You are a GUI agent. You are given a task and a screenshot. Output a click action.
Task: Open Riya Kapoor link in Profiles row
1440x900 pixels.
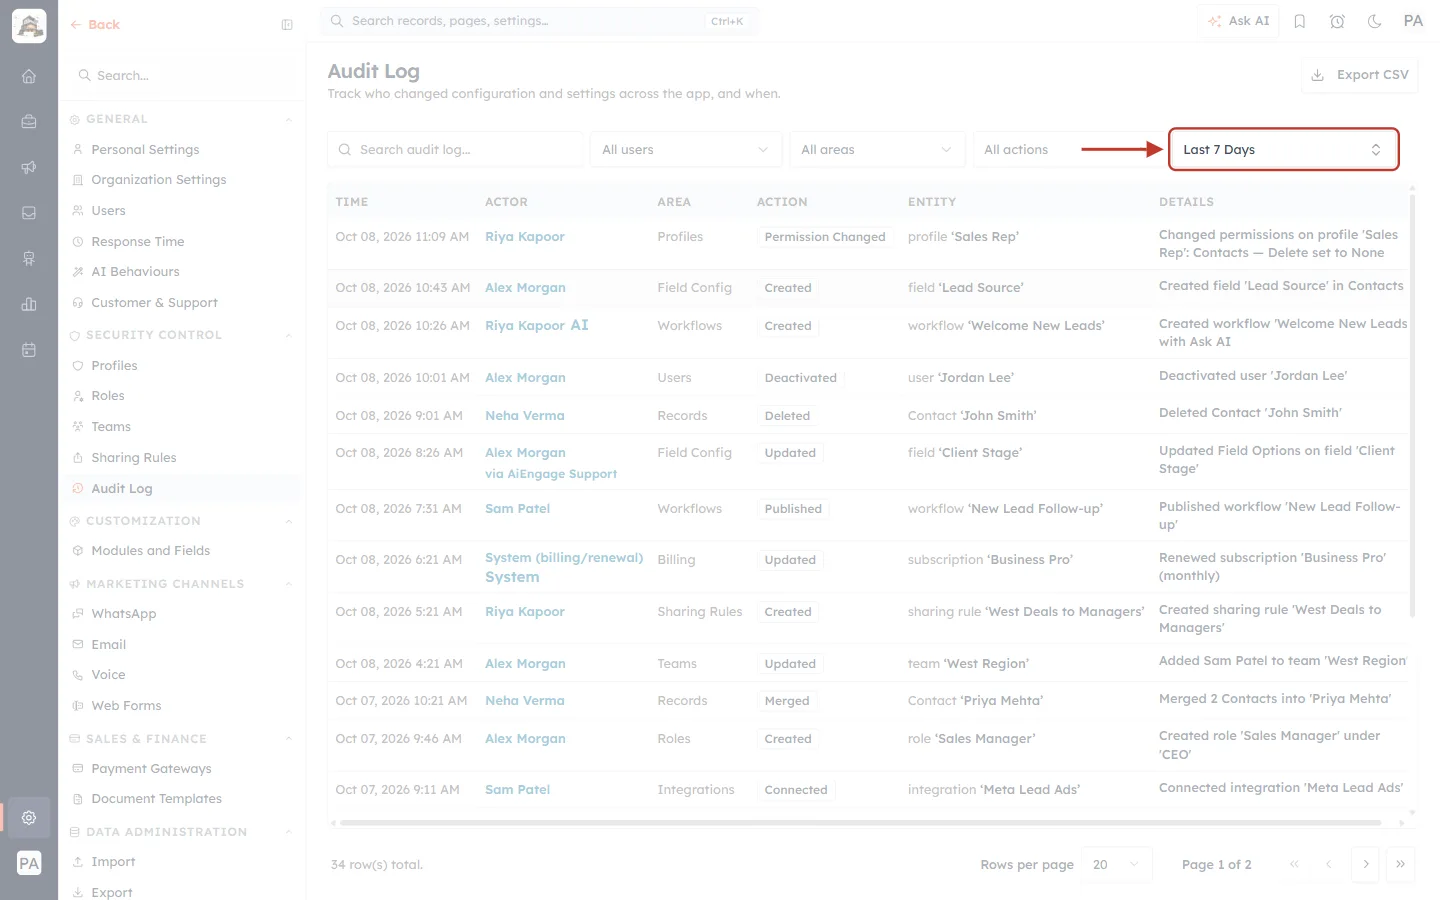pyautogui.click(x=525, y=237)
